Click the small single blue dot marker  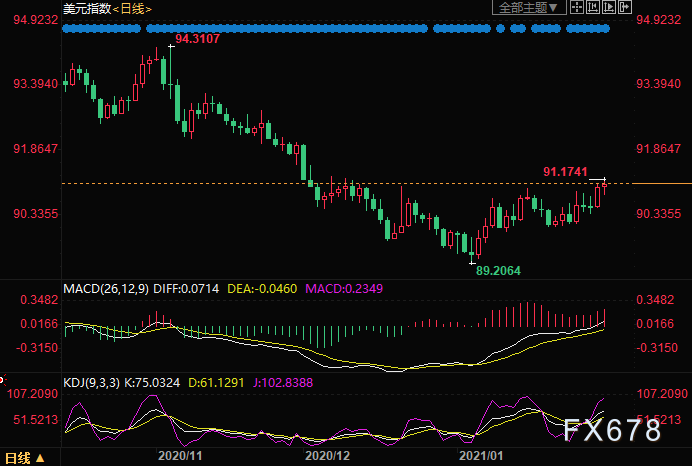pos(500,29)
